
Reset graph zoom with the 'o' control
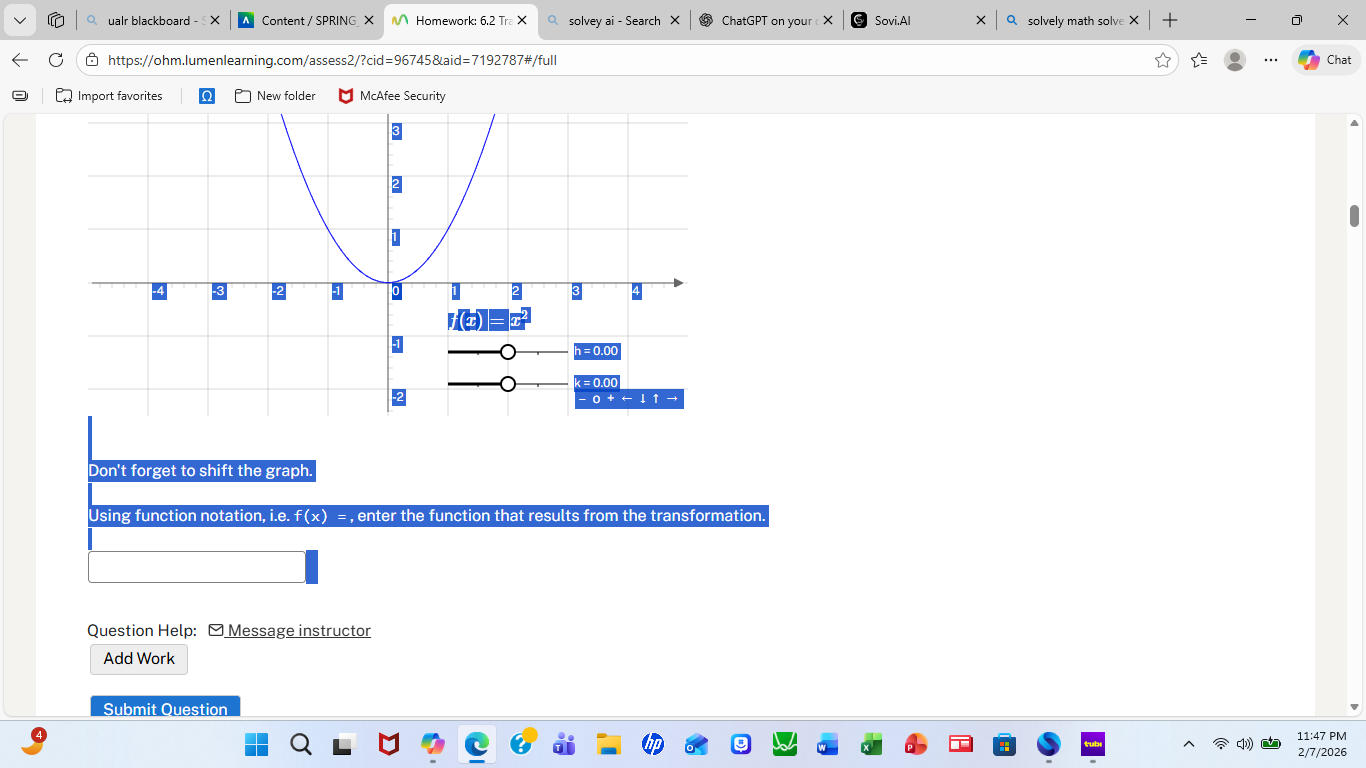tap(596, 399)
